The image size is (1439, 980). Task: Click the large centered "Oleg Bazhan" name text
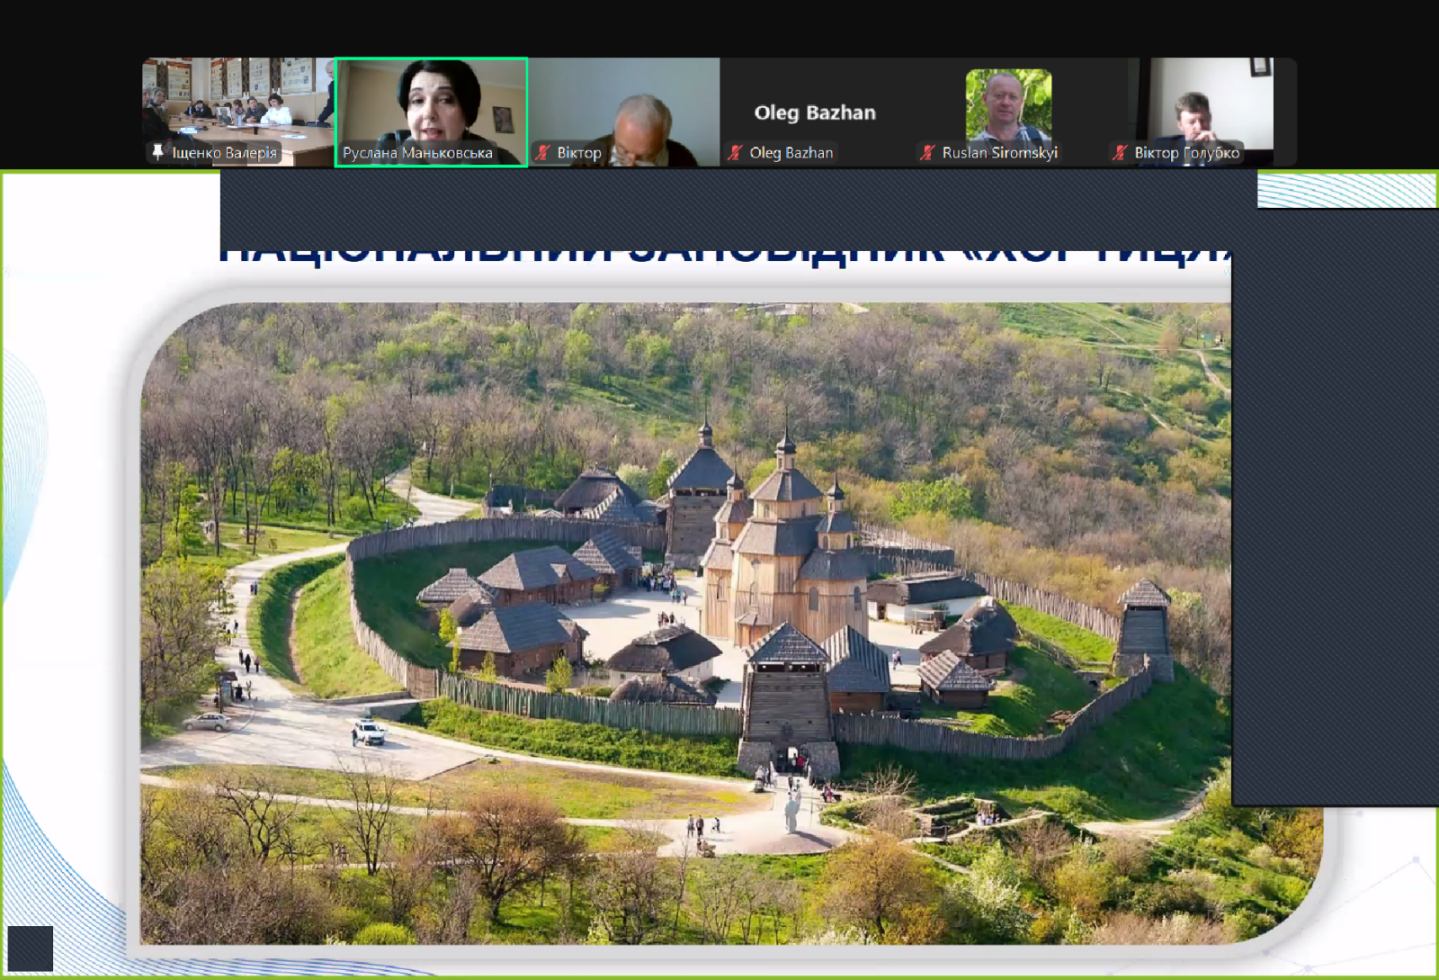[815, 113]
